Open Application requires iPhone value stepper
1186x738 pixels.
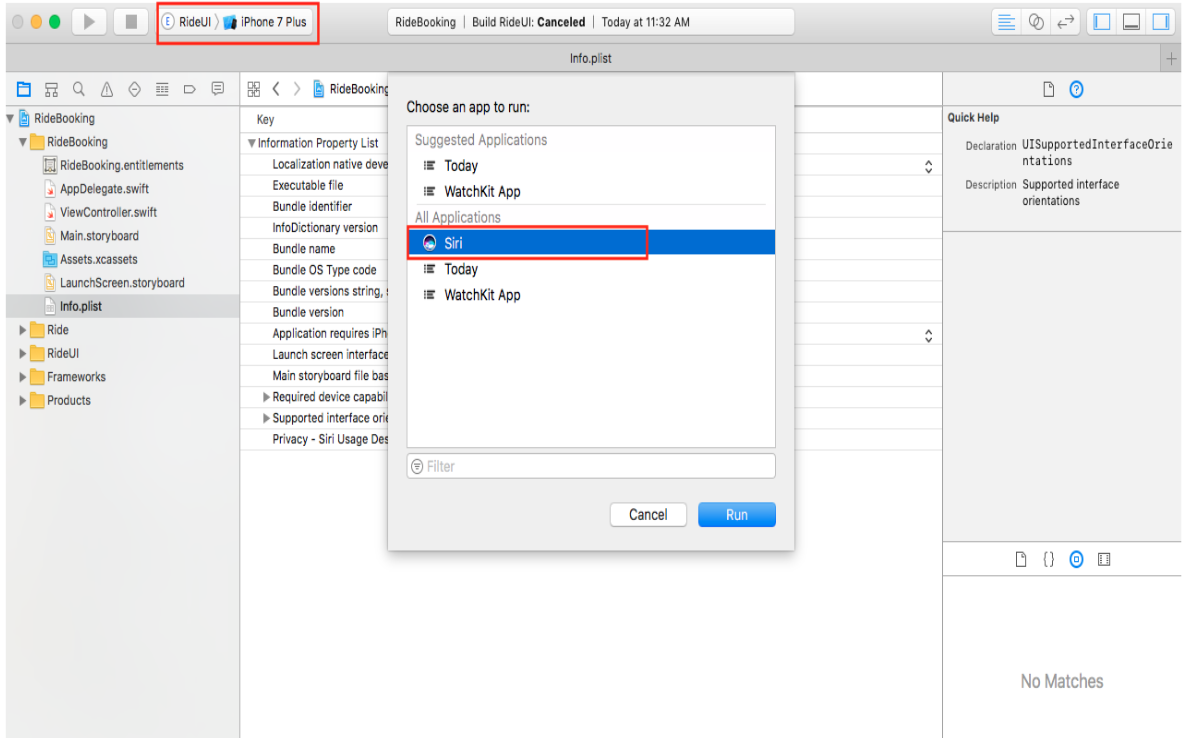(x=928, y=336)
